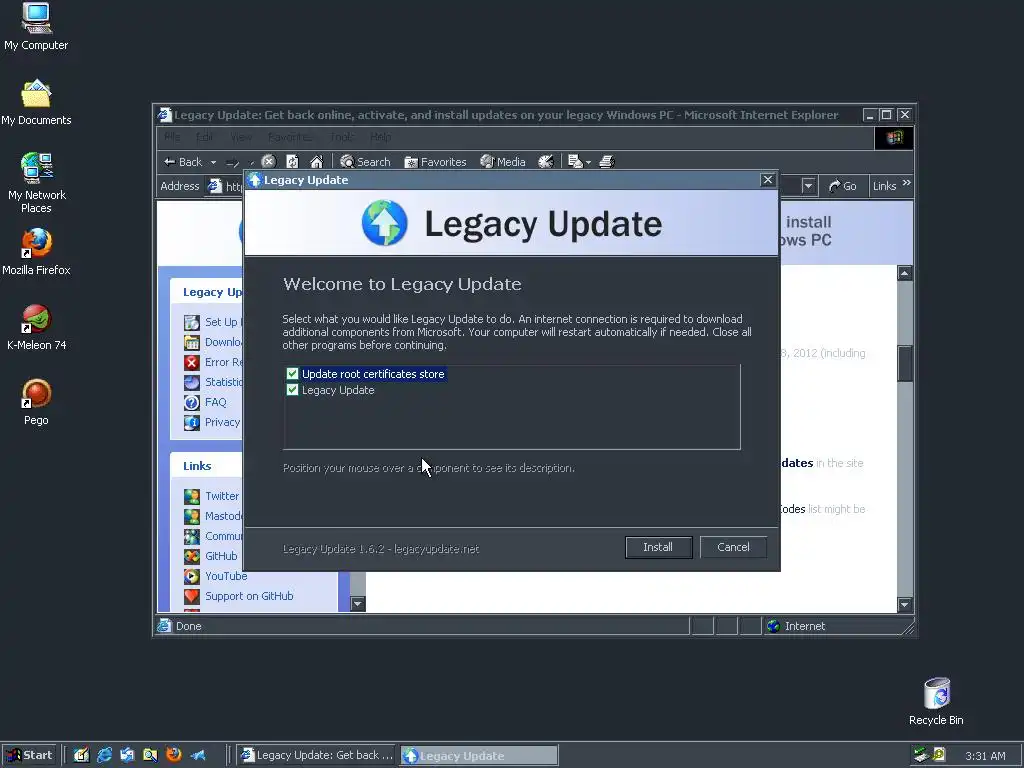Select Mozilla Firefox desktop shortcut
Screen dimensions: 1024x768
click(36, 252)
